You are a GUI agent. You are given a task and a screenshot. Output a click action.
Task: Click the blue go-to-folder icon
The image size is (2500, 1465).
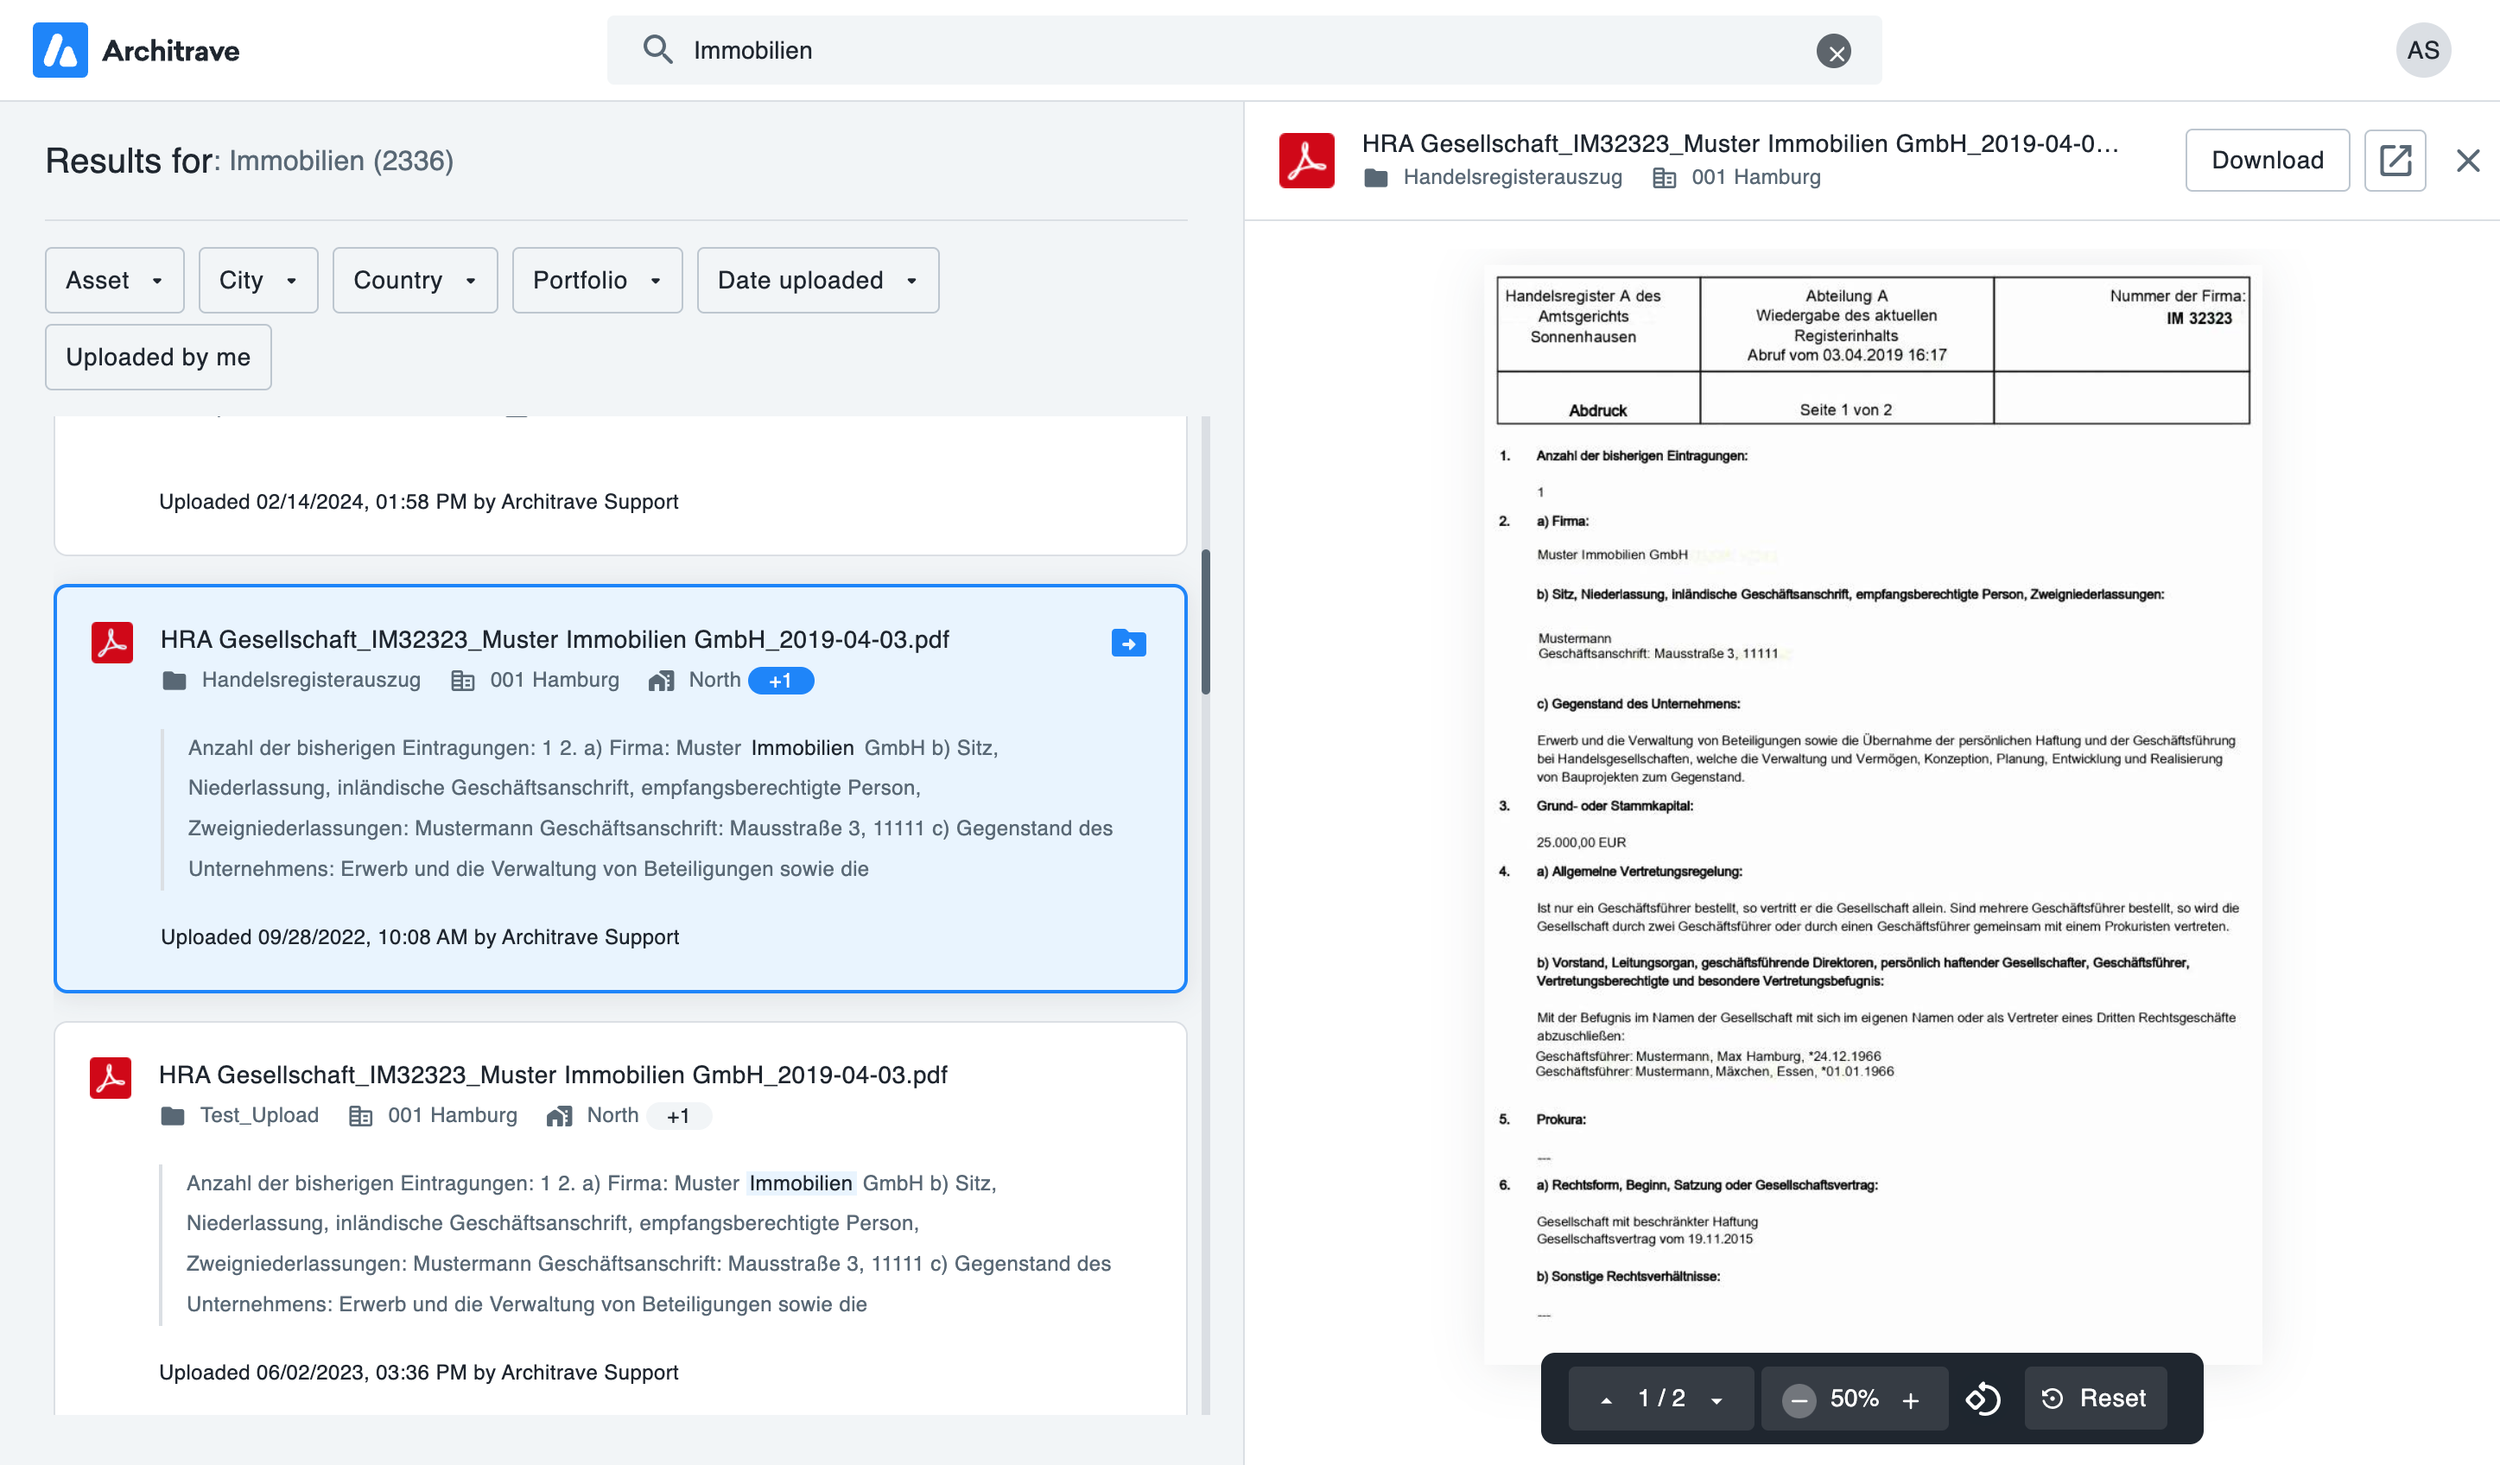1128,643
